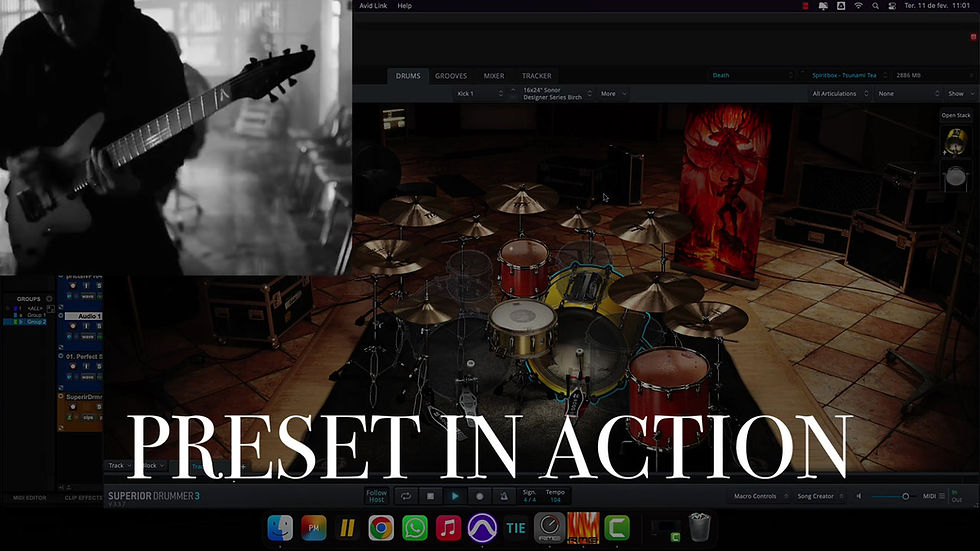Viewport: 980px width, 551px height.
Task: Adjust the master volume slider
Action: pyautogui.click(x=905, y=496)
